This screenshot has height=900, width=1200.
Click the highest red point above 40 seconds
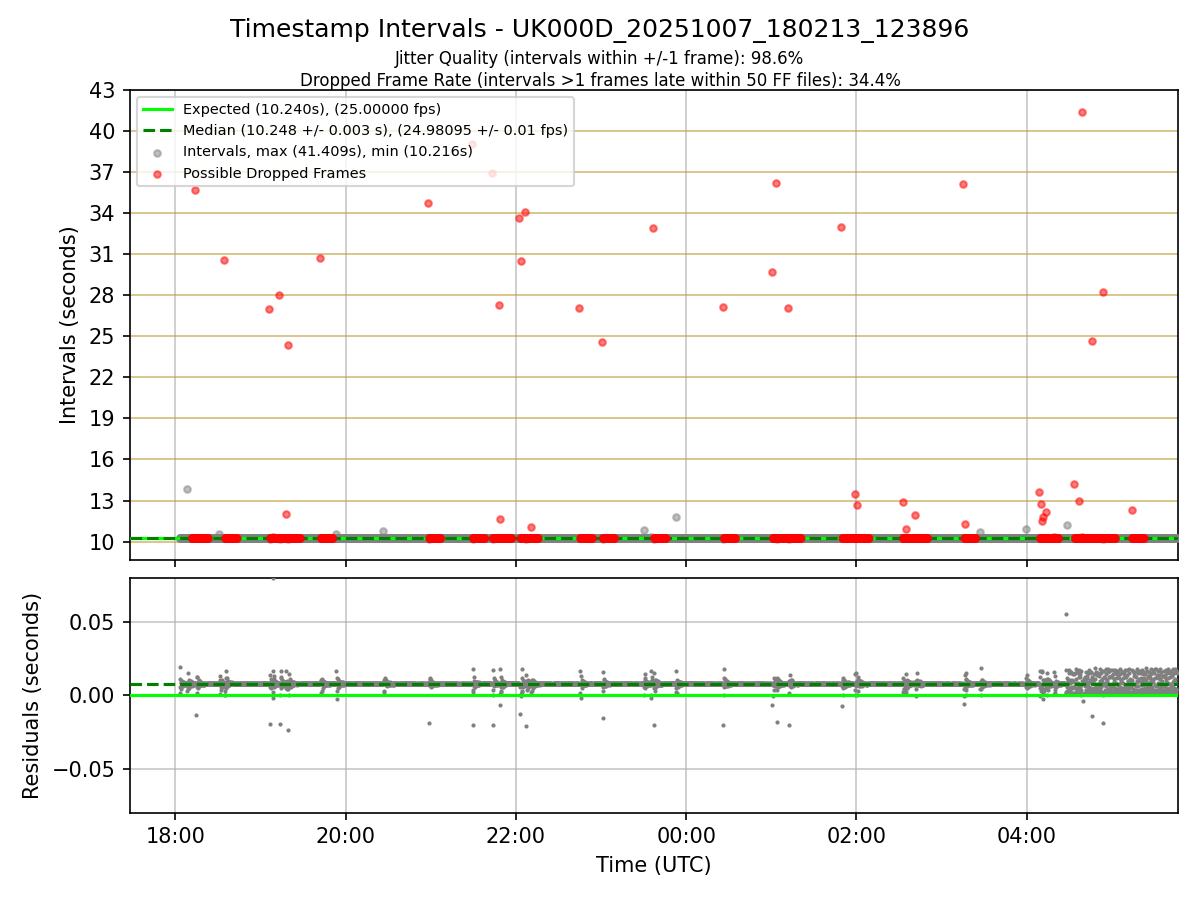pyautogui.click(x=1082, y=112)
